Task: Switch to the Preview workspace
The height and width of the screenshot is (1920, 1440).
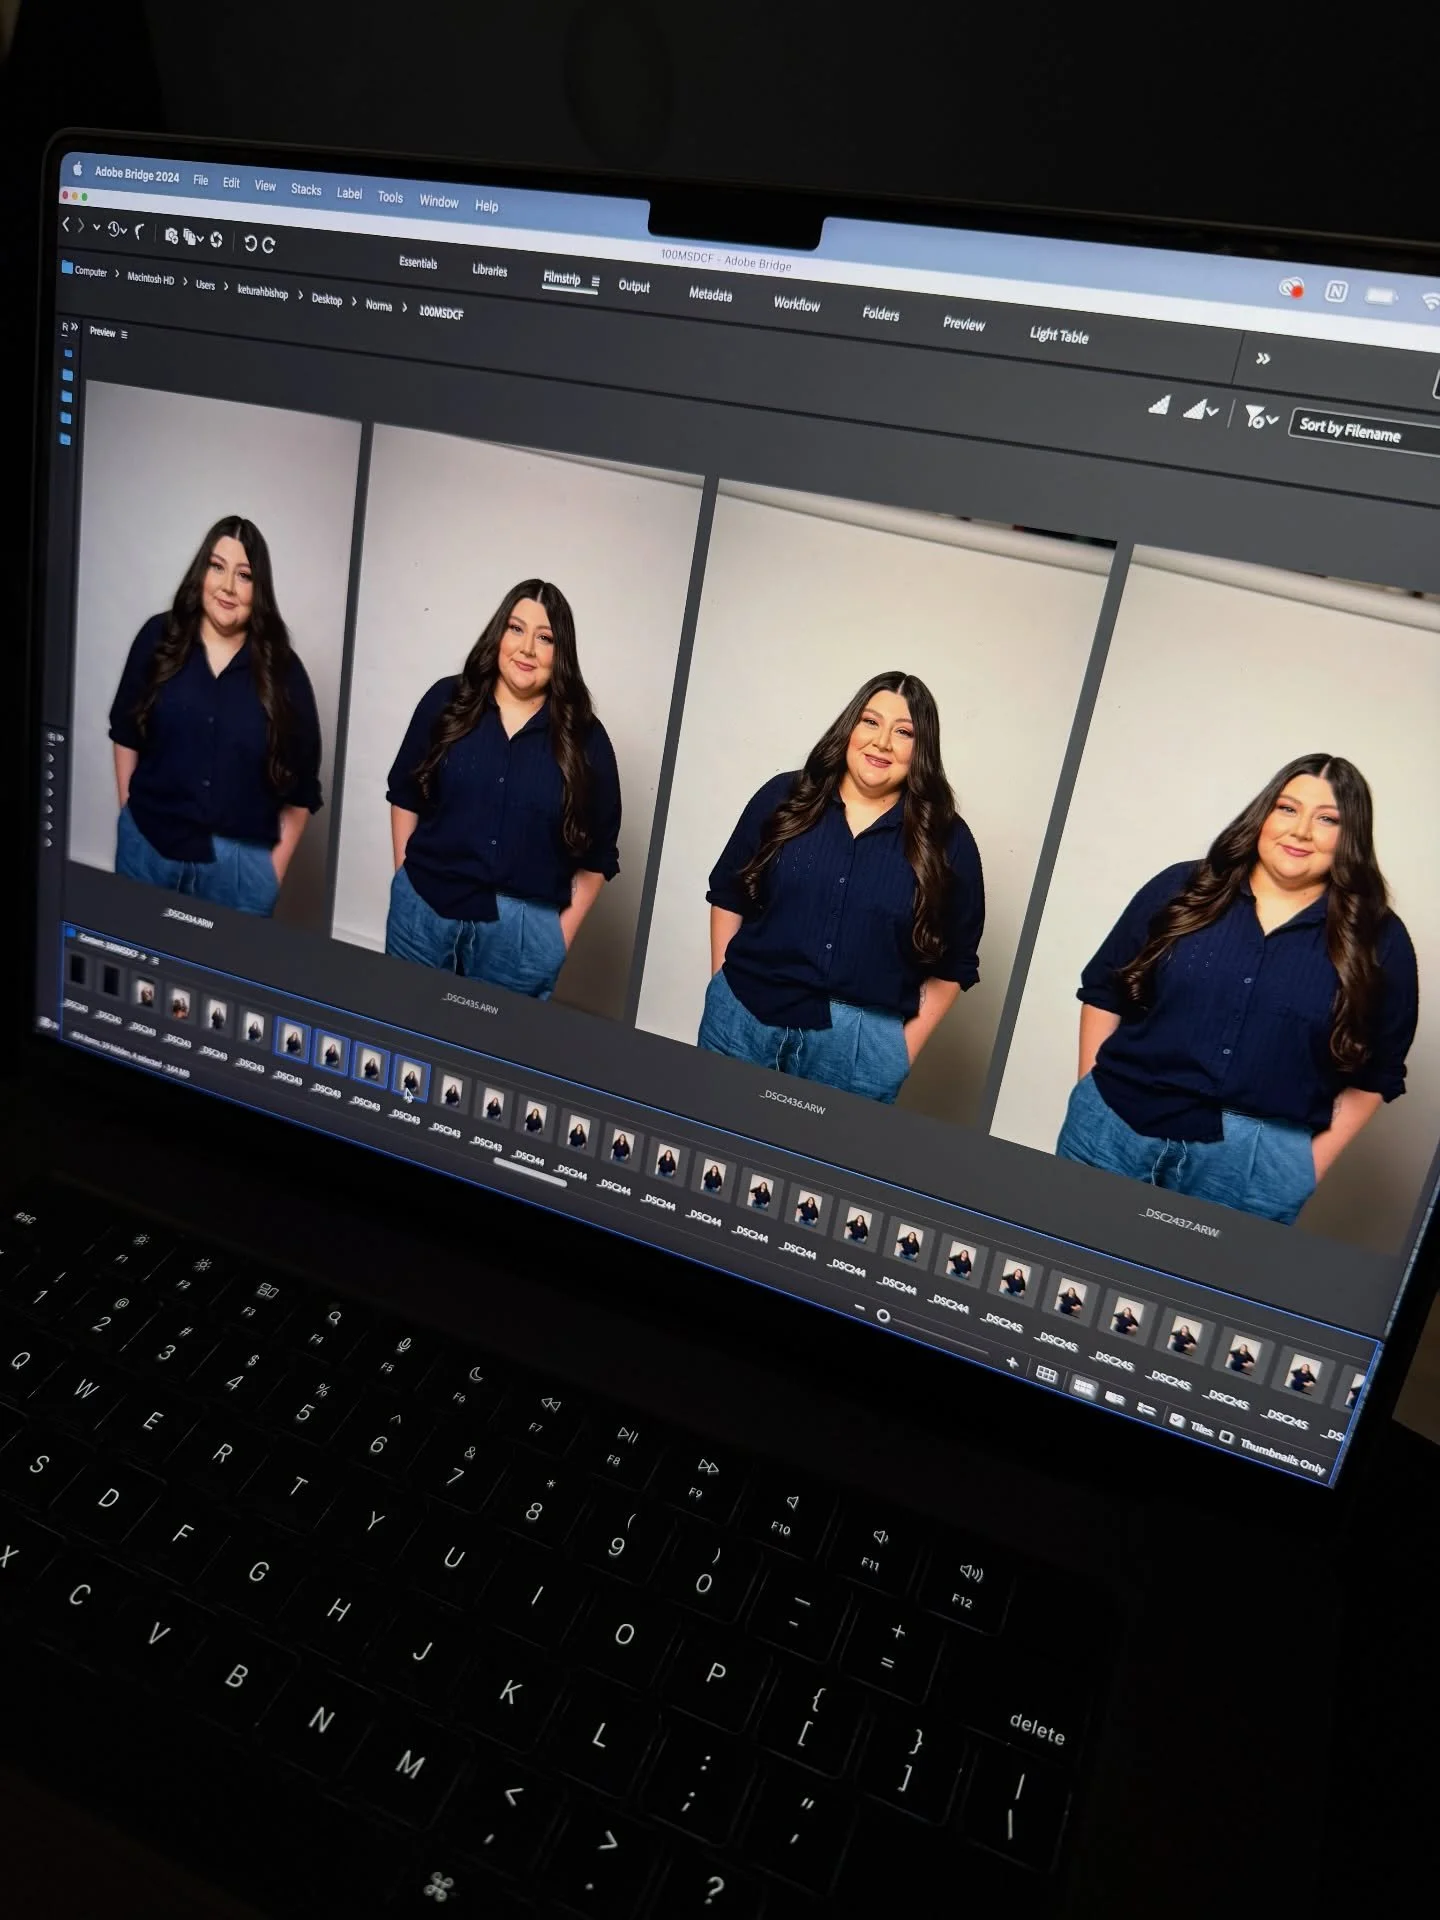Action: (963, 324)
